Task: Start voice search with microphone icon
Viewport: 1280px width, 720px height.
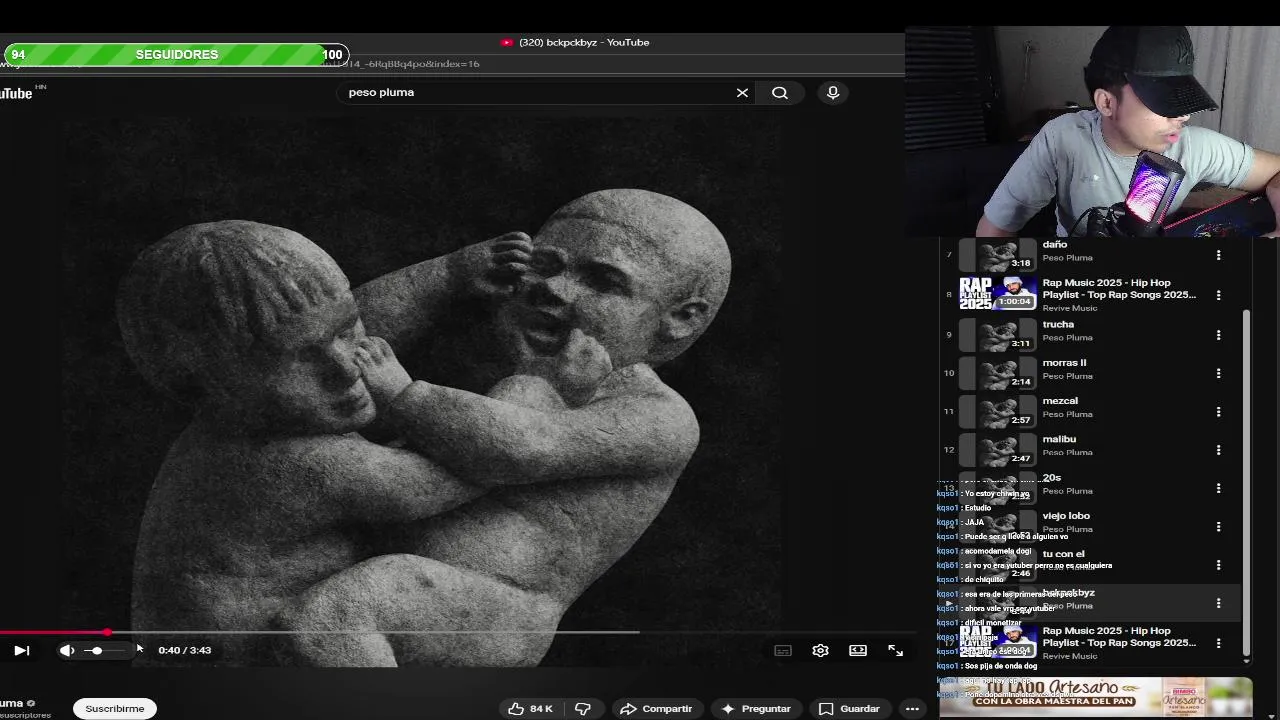Action: 833,92
